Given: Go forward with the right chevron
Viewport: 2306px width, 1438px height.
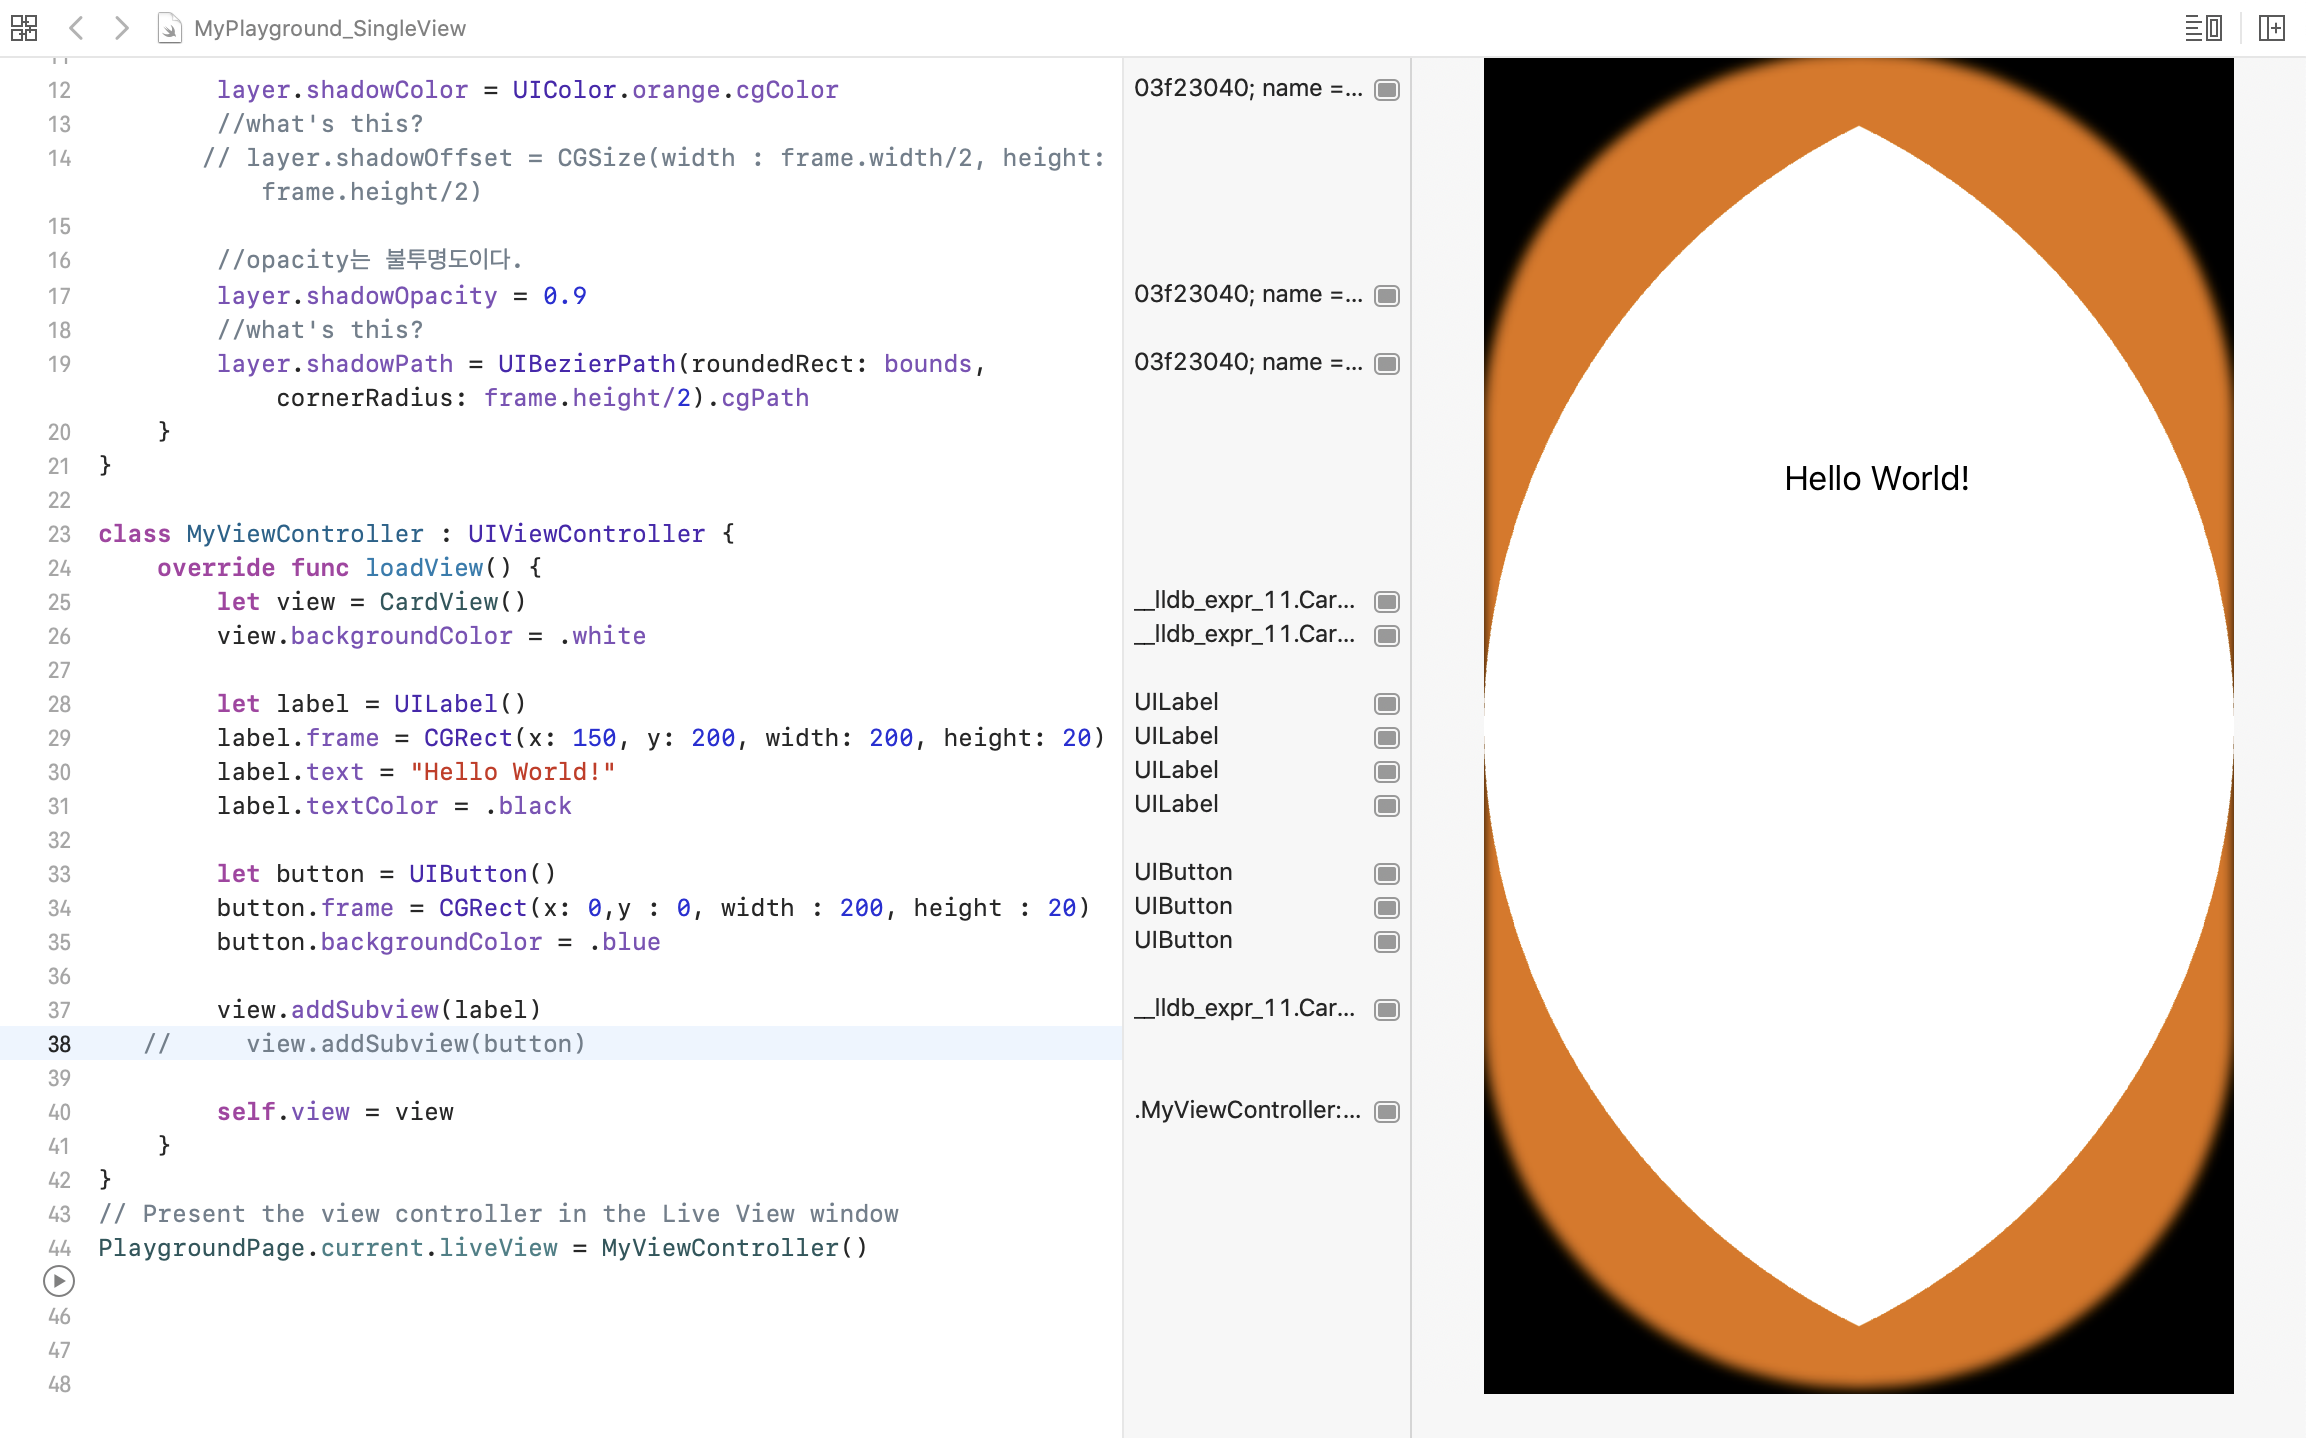Looking at the screenshot, I should tap(122, 28).
